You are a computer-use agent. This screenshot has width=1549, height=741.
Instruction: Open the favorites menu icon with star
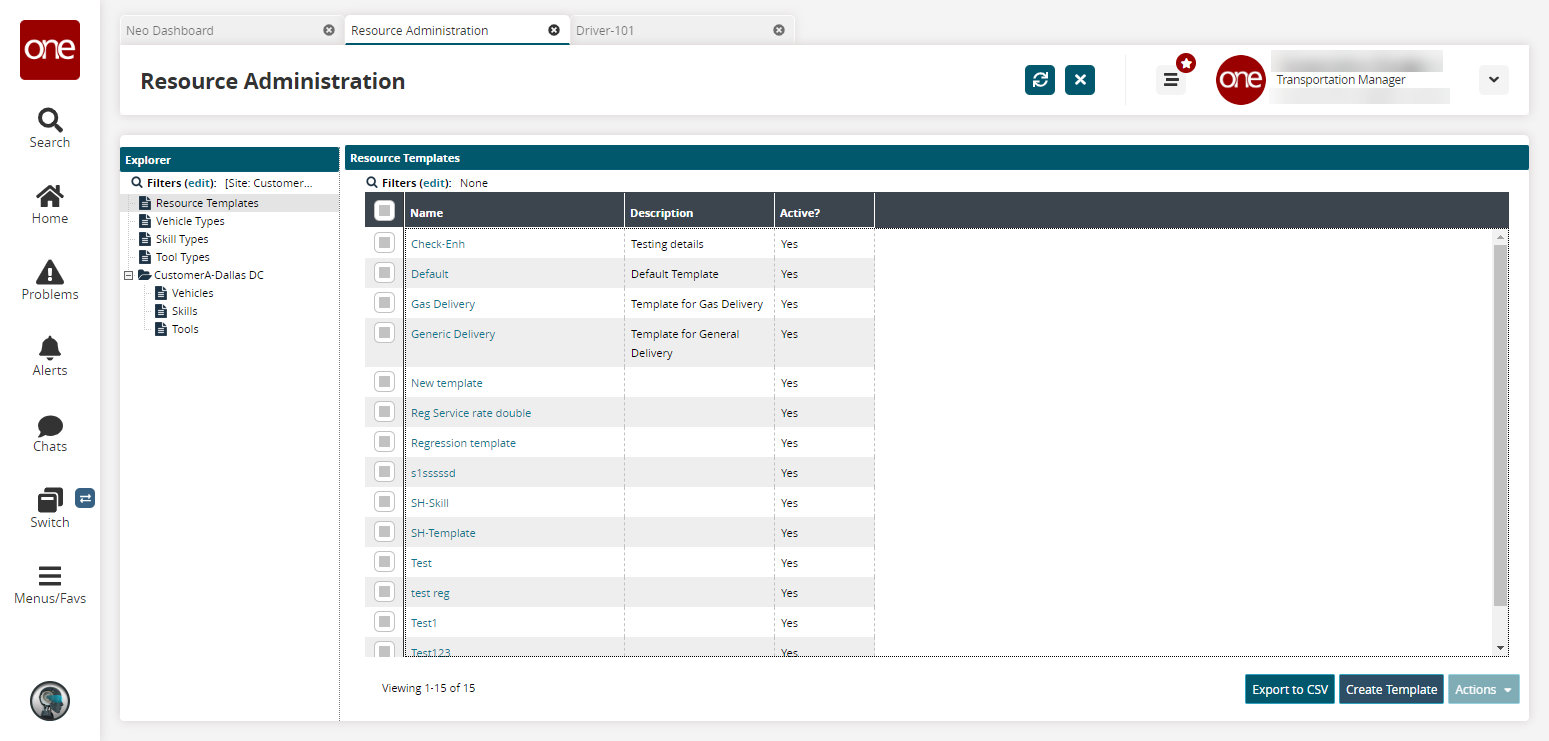(x=1172, y=78)
